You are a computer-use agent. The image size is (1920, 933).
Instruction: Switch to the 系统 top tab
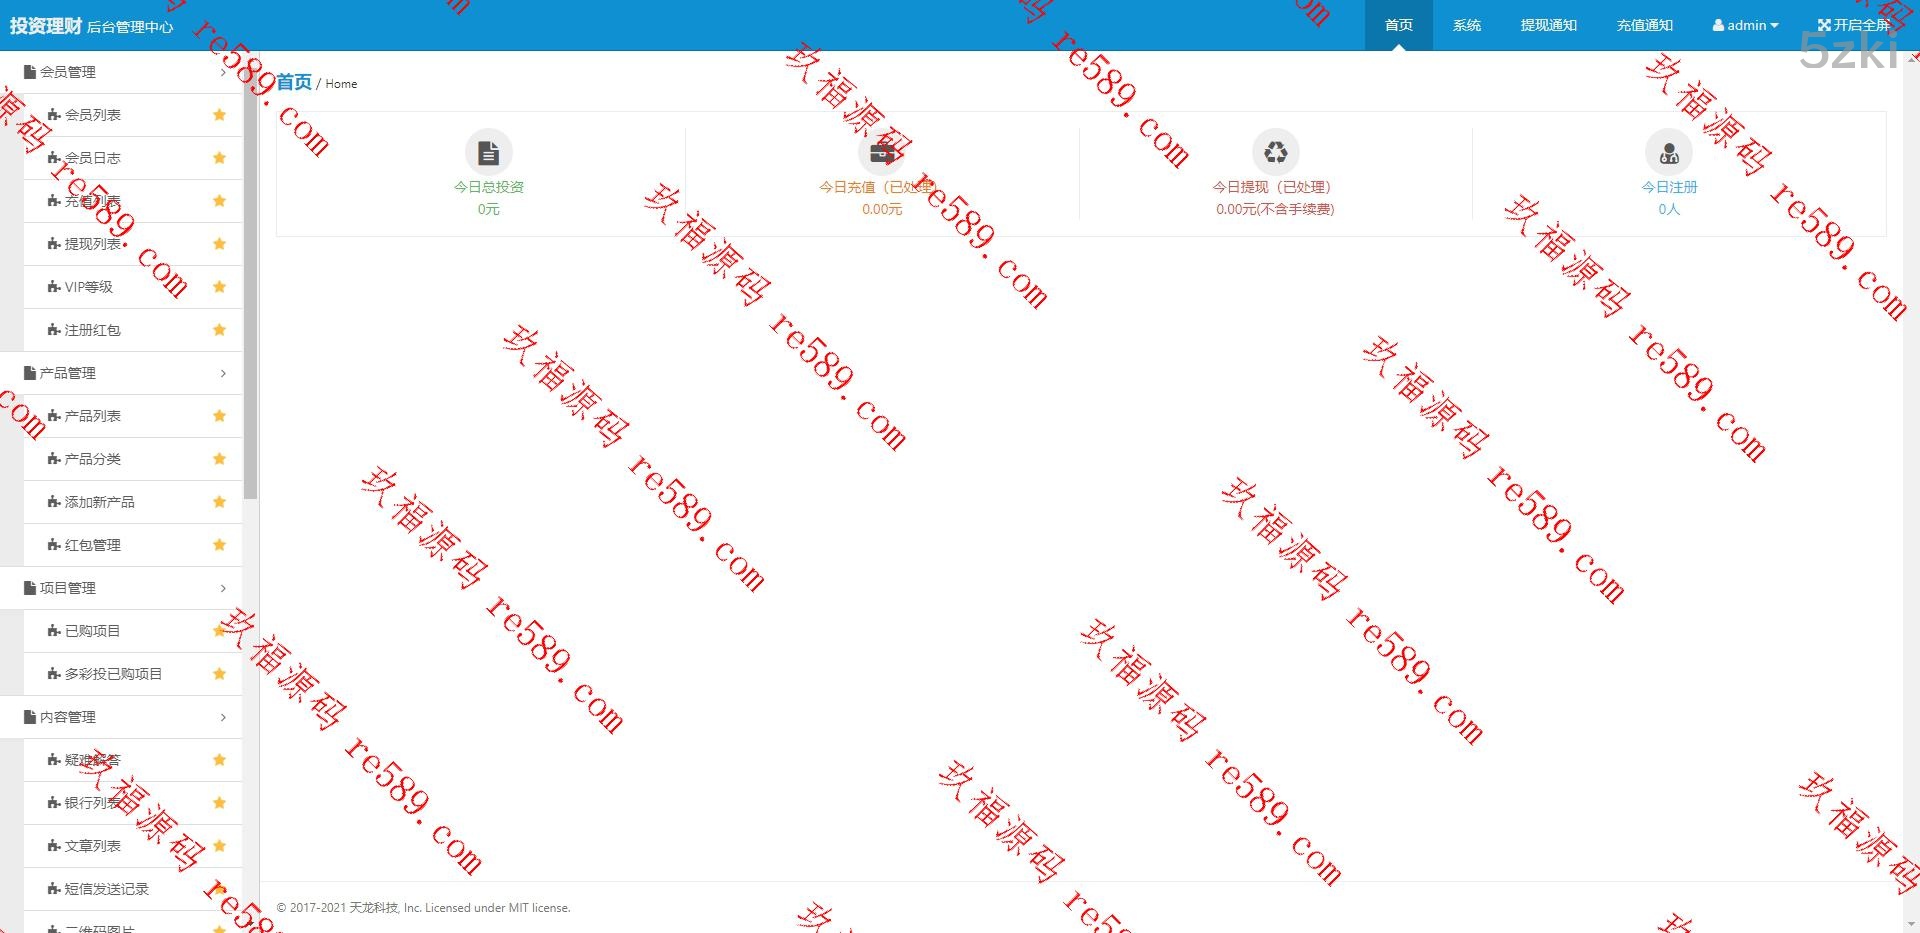click(1466, 25)
